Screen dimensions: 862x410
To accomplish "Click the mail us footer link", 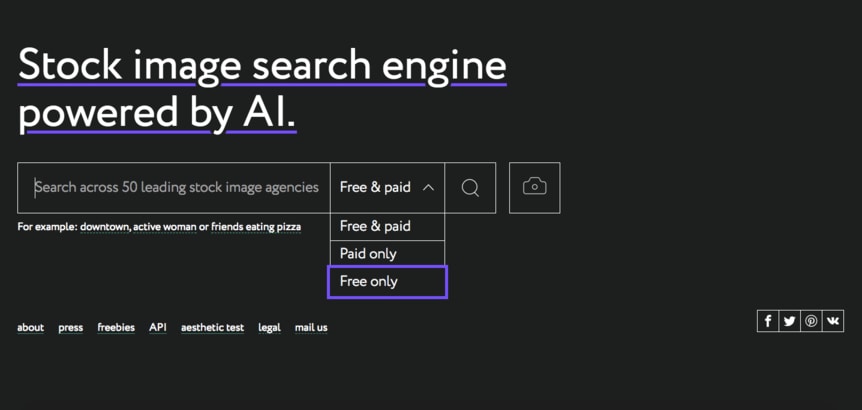I will [x=311, y=328].
